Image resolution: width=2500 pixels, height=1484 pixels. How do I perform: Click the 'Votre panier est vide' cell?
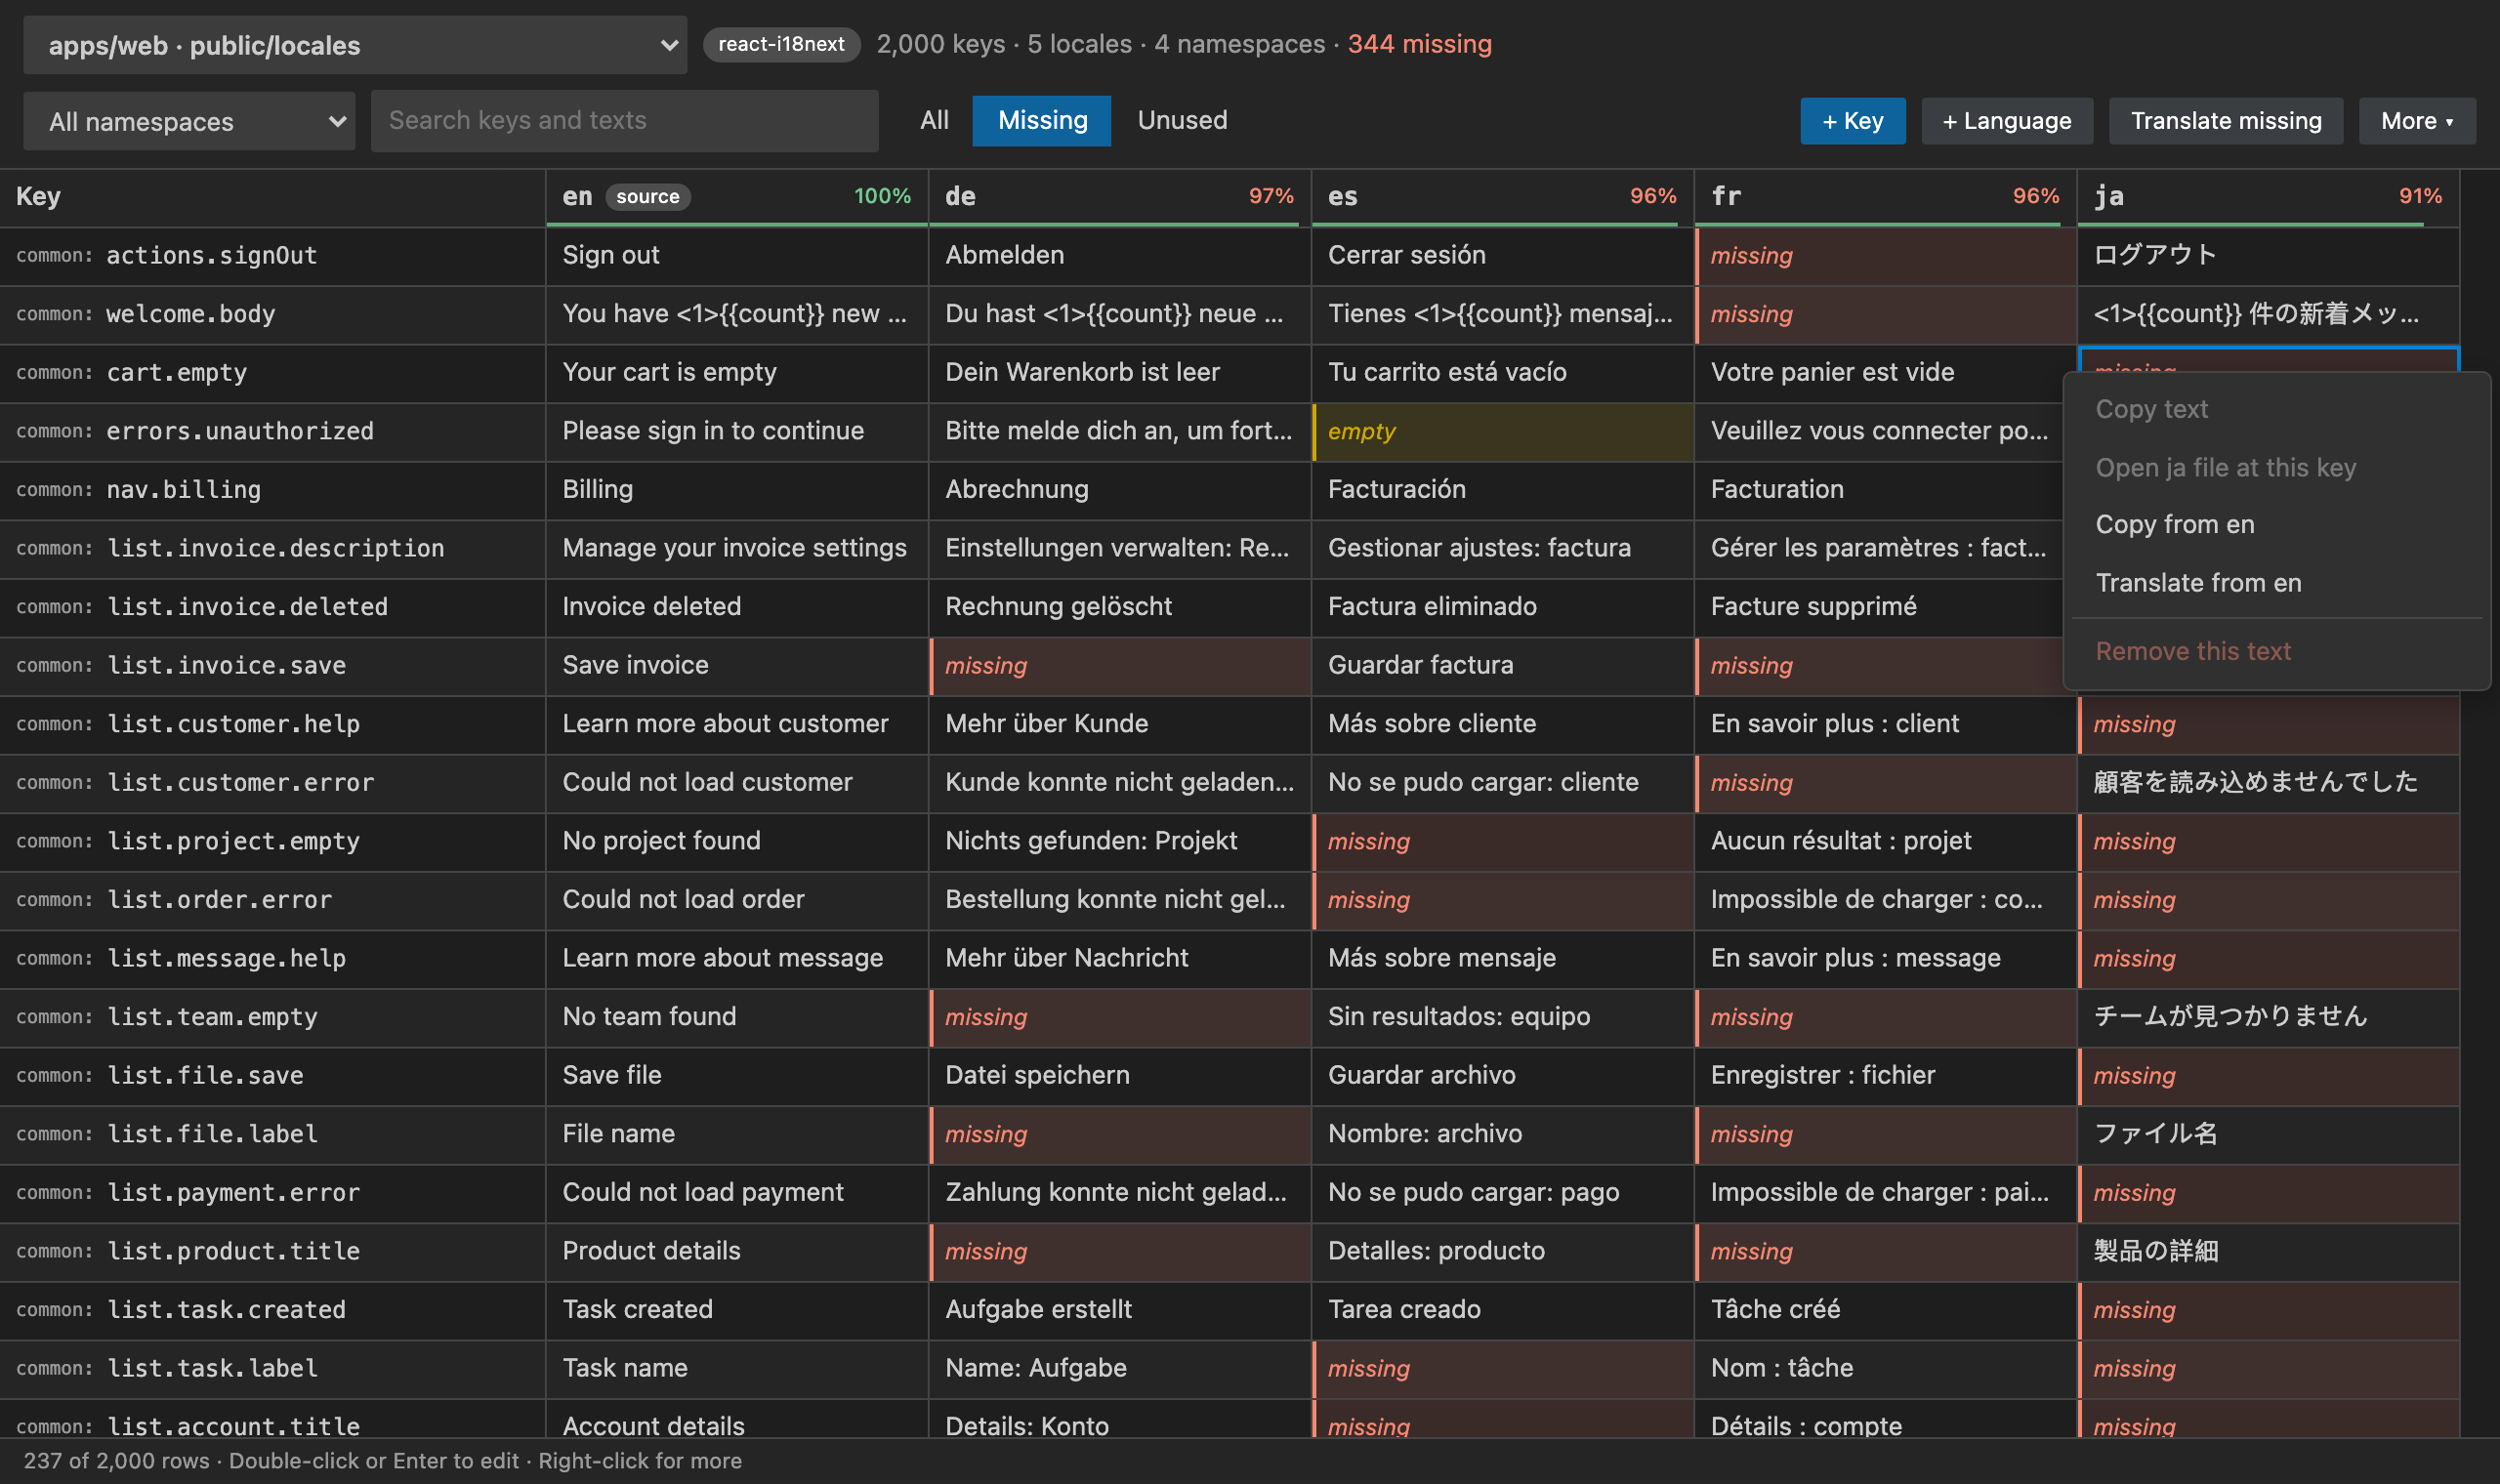[x=1886, y=373]
